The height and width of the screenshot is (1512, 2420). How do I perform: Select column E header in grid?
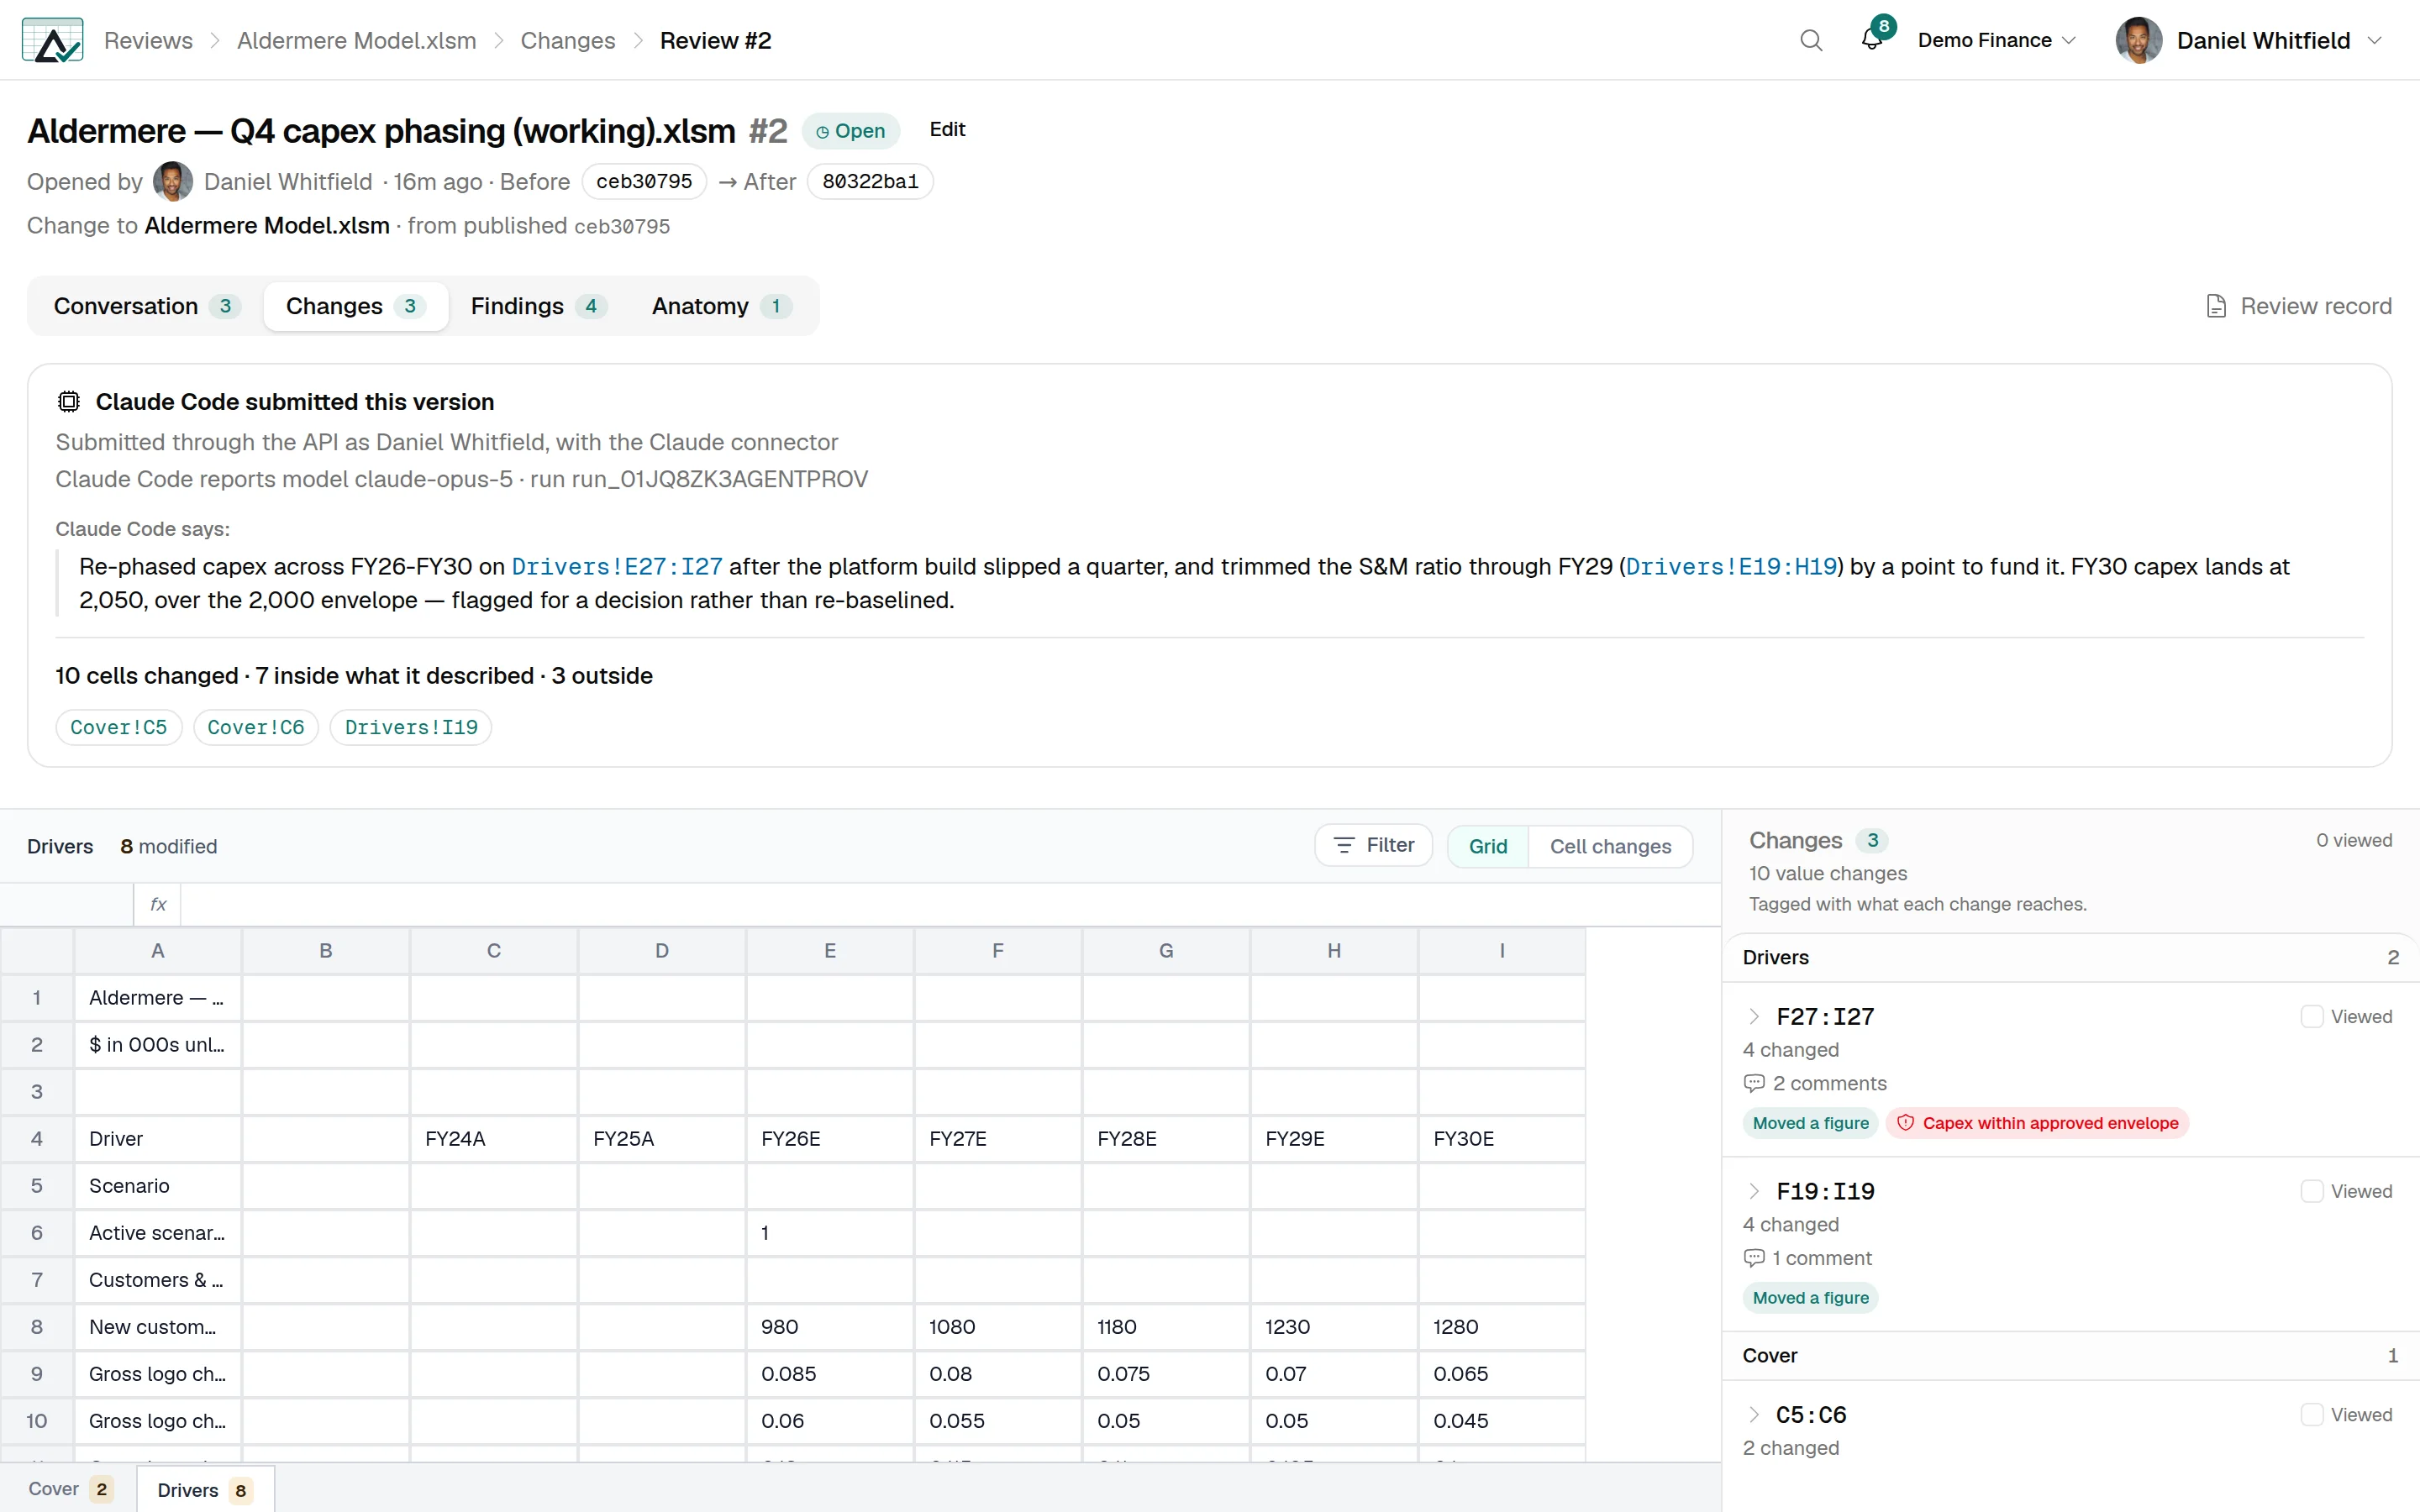point(830,951)
